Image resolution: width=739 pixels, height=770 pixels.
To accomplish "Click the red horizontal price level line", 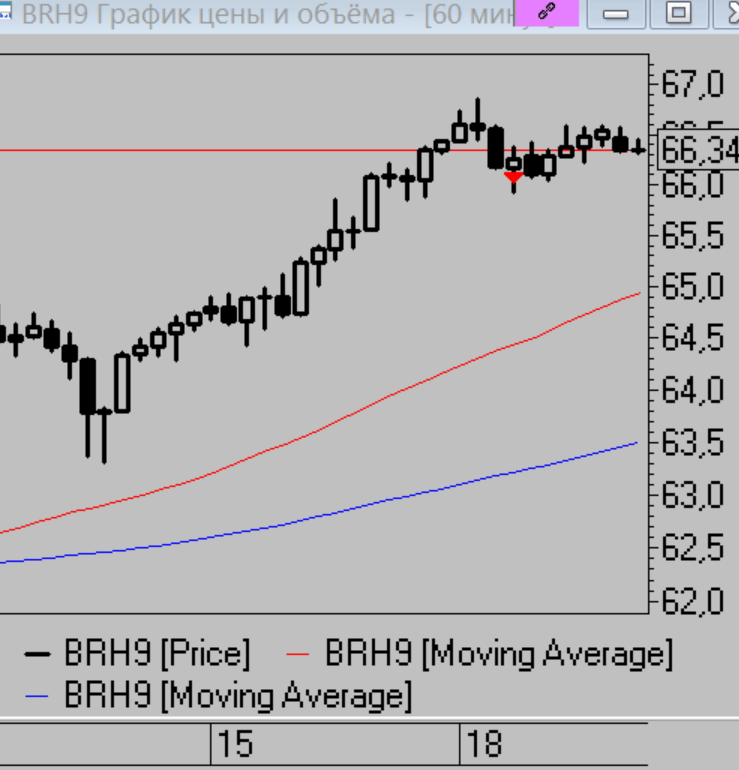I will pos(200,151).
